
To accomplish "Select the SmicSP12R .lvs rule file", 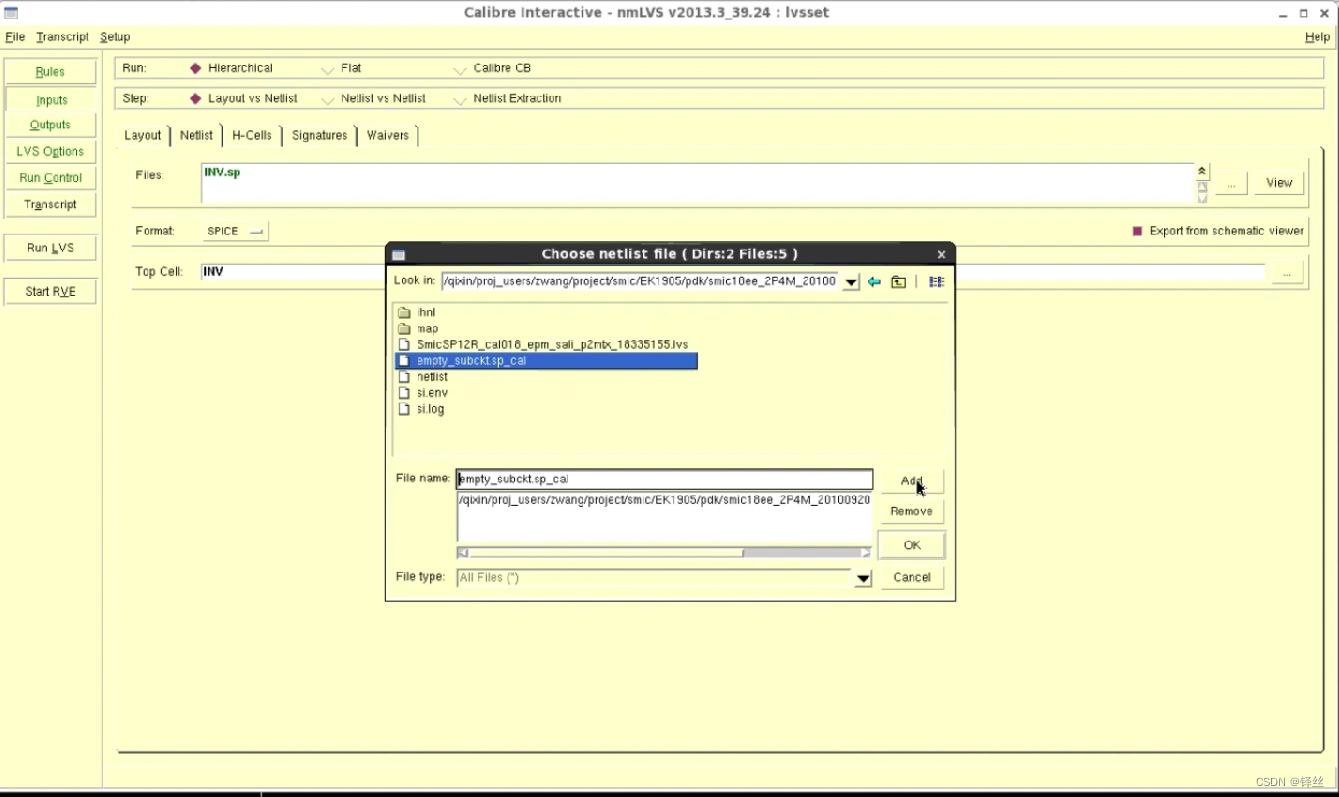I will tap(552, 345).
